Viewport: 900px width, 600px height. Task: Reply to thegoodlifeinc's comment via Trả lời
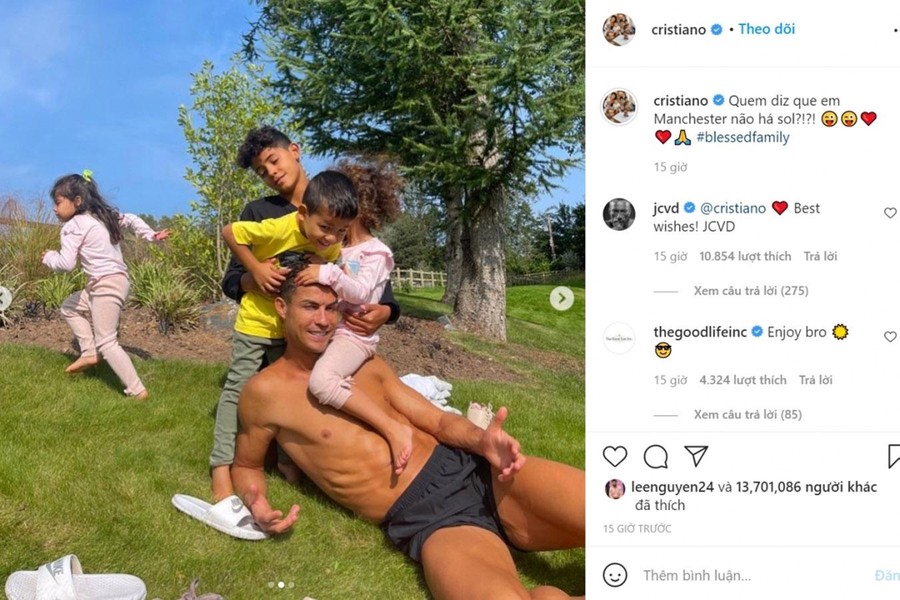click(816, 380)
